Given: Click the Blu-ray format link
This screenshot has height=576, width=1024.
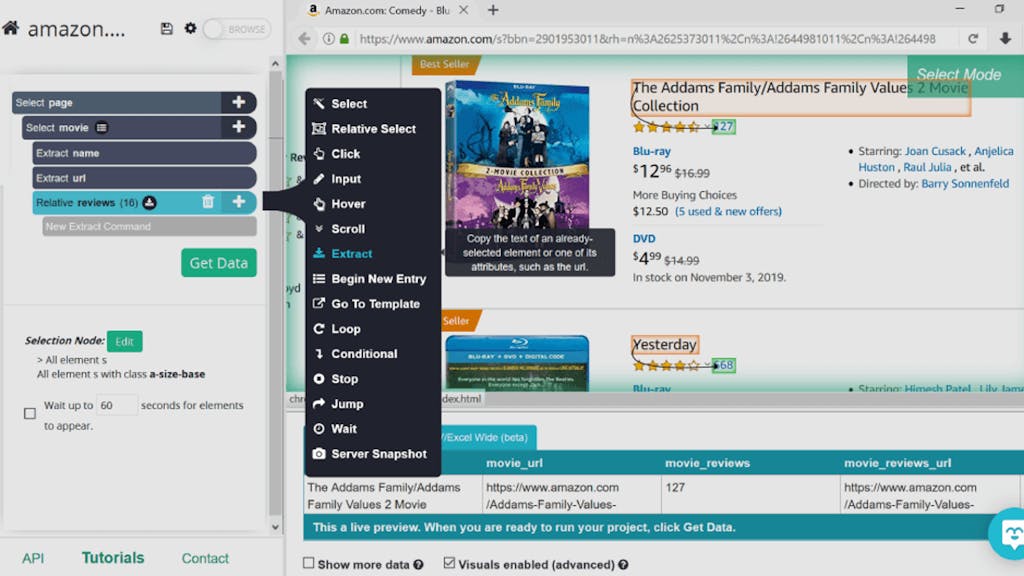Looking at the screenshot, I should pyautogui.click(x=652, y=151).
